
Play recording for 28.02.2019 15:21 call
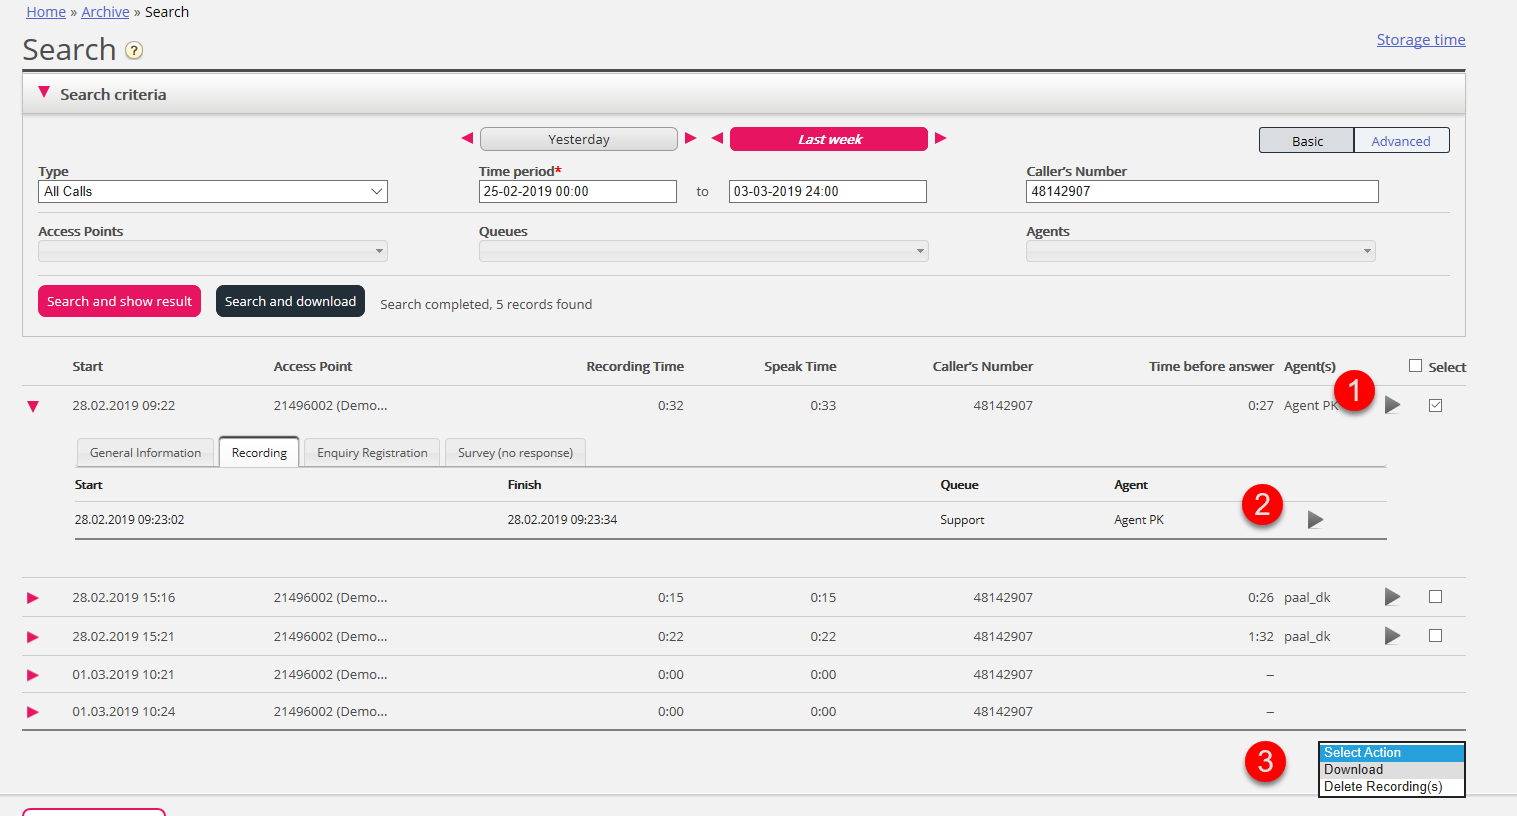pos(1392,636)
